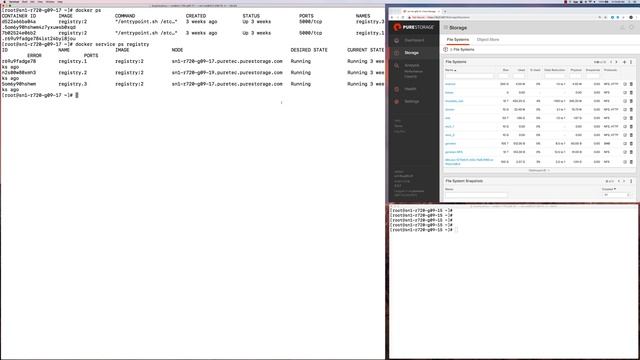Viewport: 640px width, 360px height.
Task: Click the last long file system name link
Action: [469, 162]
